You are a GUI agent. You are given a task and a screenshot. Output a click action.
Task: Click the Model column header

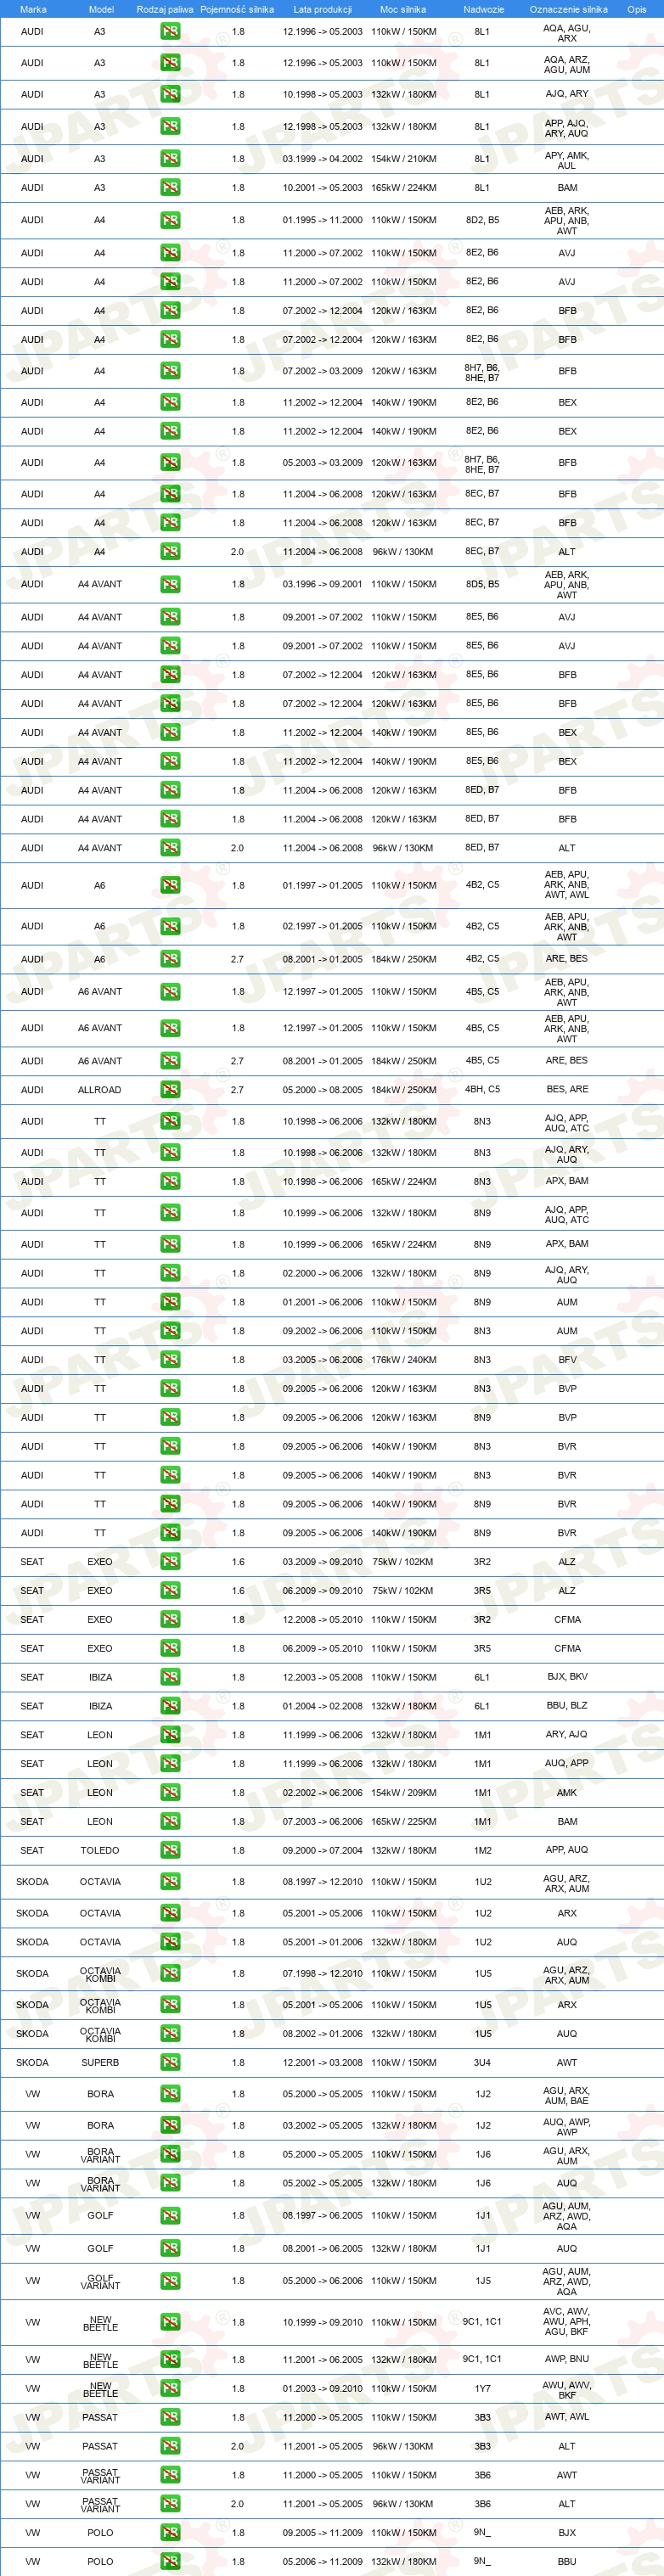[x=101, y=9]
